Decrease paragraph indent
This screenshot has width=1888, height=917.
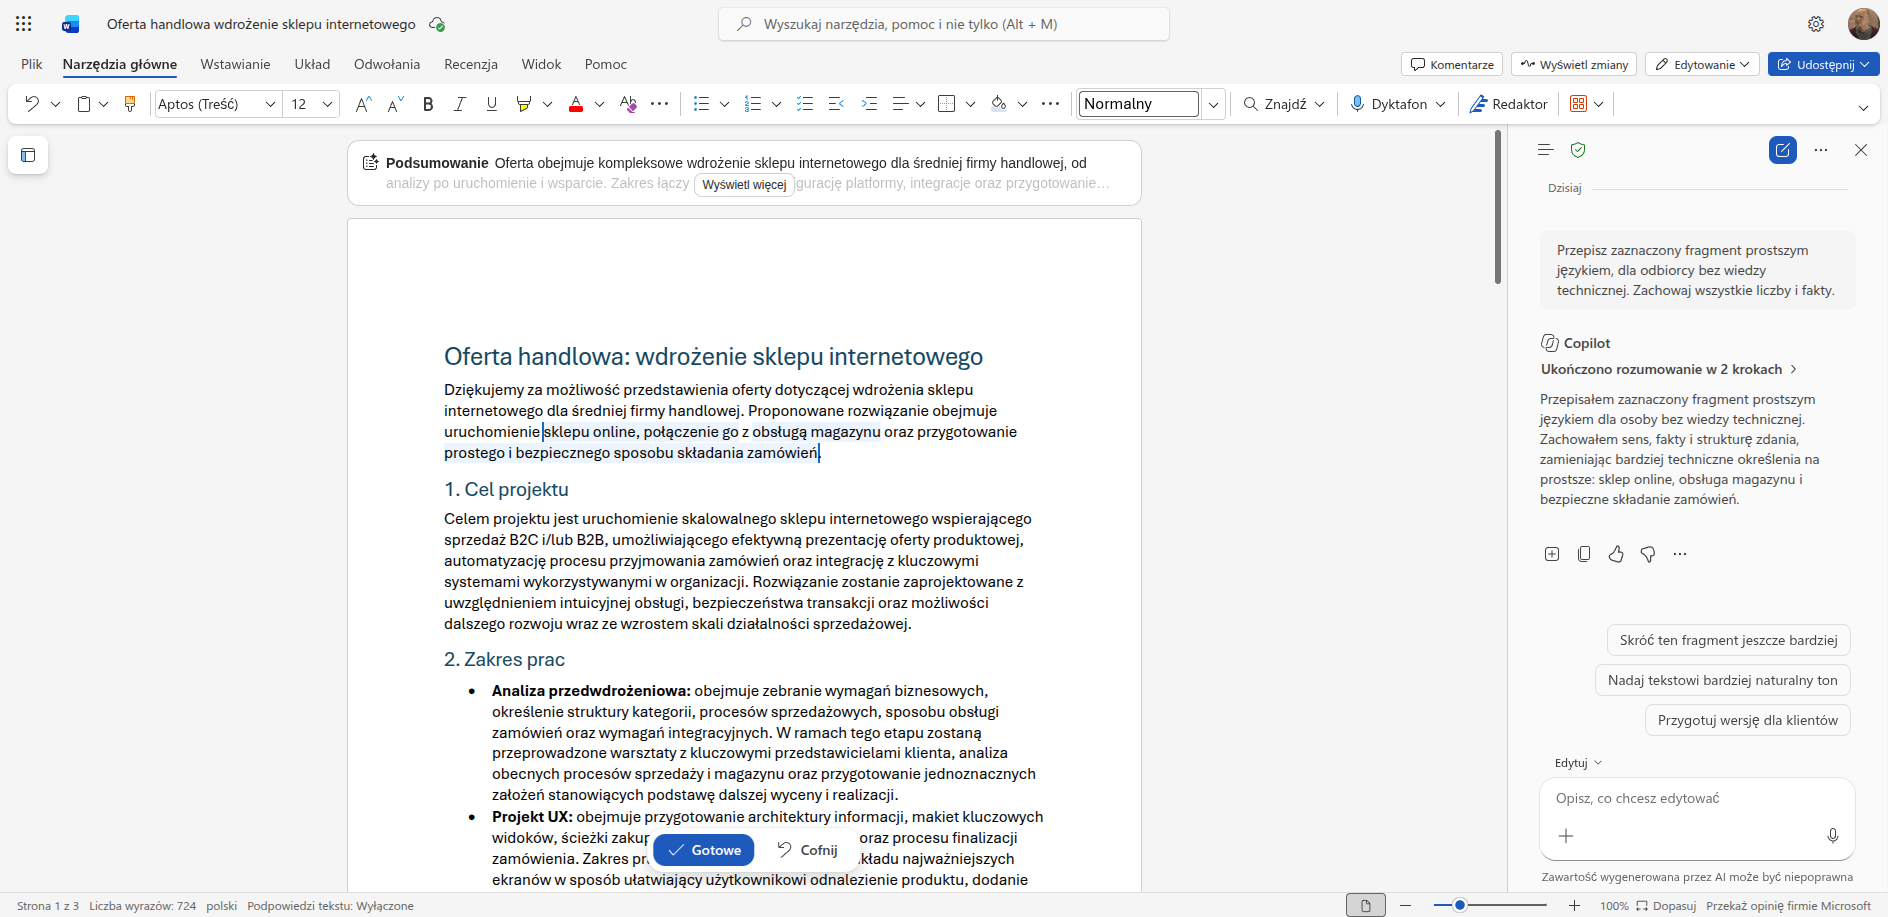(837, 104)
